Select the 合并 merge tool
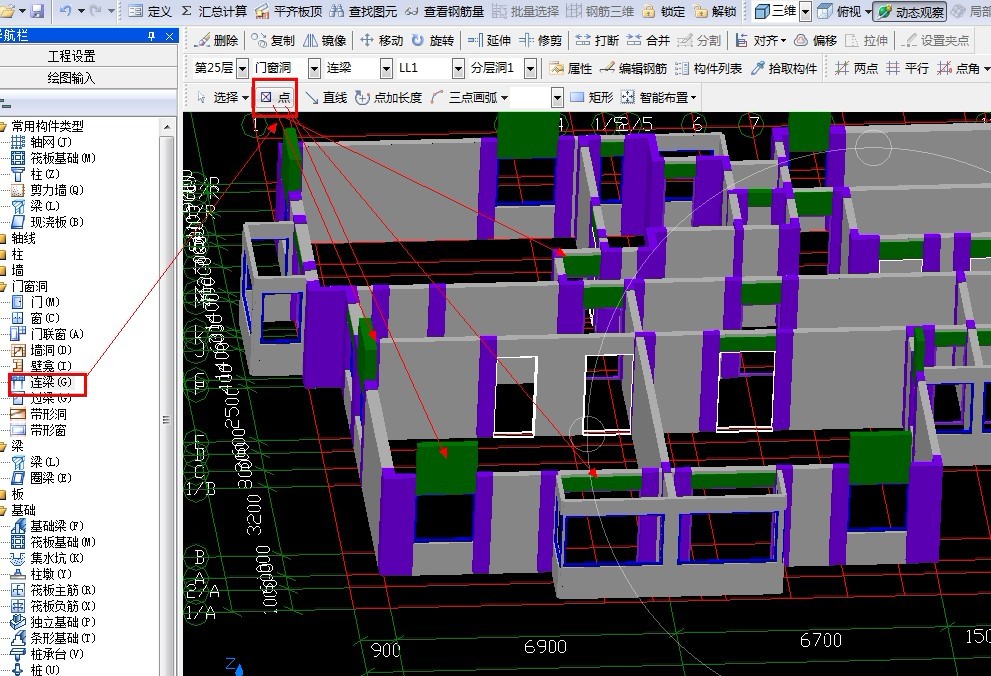Image resolution: width=991 pixels, height=676 pixels. pos(648,40)
